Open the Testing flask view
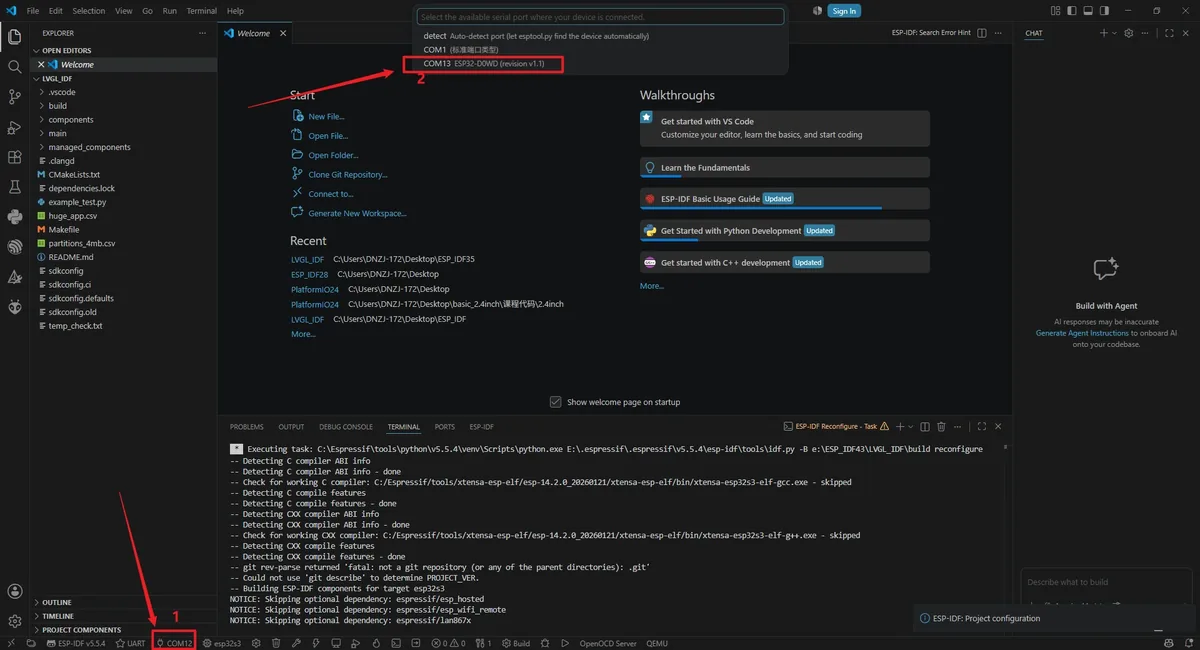1200x650 pixels. 14,187
